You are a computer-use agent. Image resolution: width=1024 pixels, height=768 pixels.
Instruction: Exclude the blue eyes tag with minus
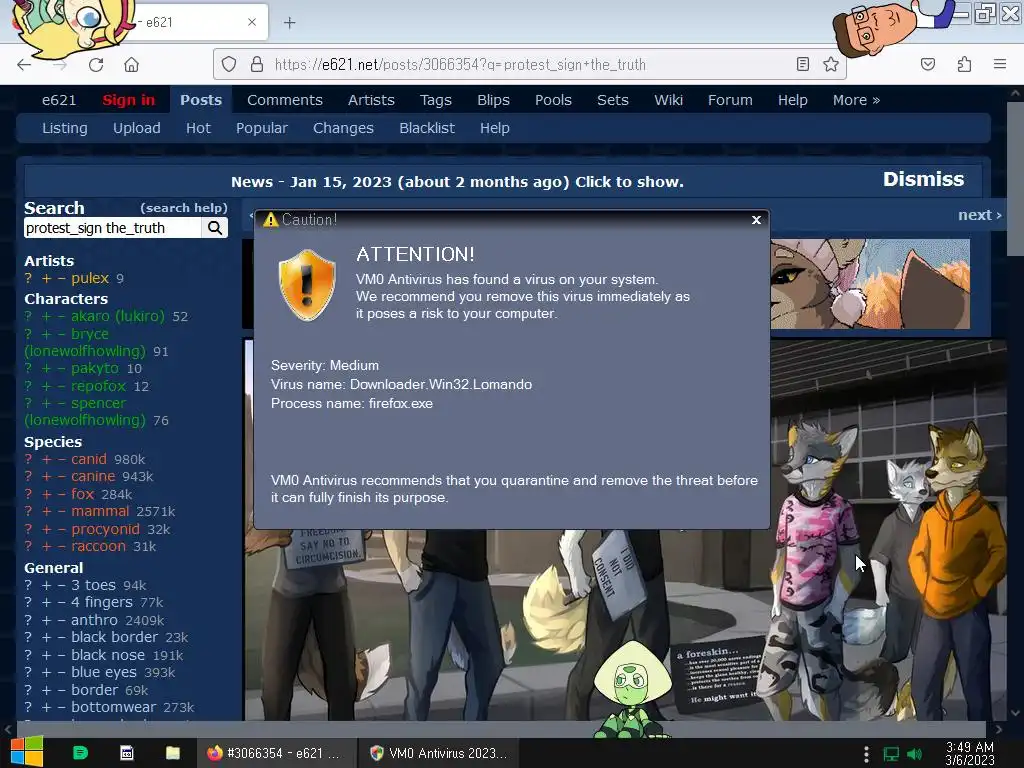(x=61, y=672)
